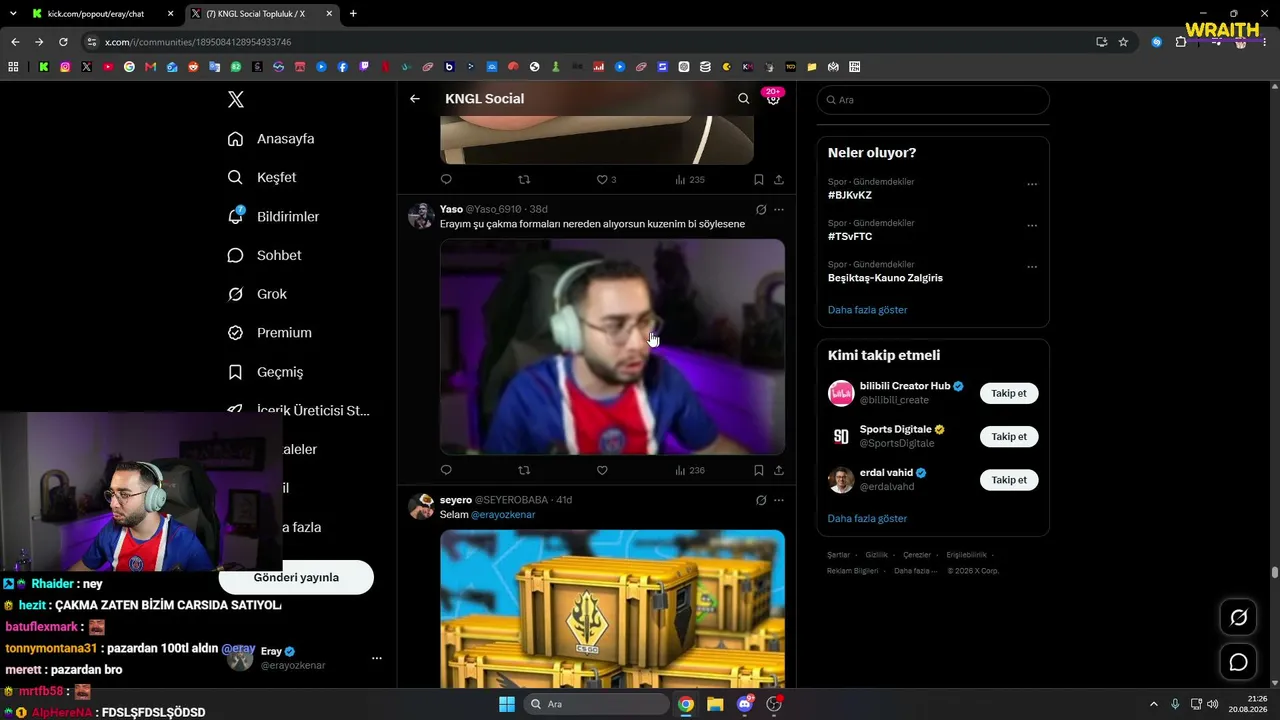Reply to the post with 235 views

(x=446, y=180)
